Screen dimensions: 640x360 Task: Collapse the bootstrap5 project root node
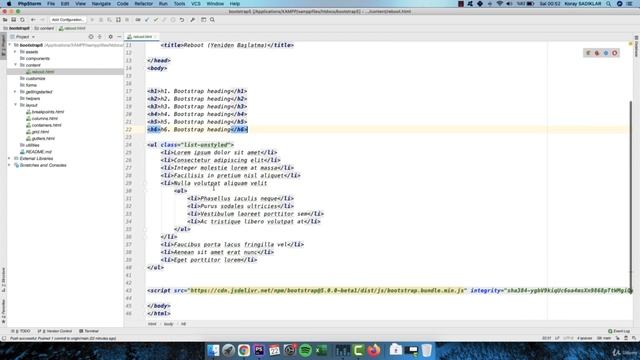[x=10, y=45]
